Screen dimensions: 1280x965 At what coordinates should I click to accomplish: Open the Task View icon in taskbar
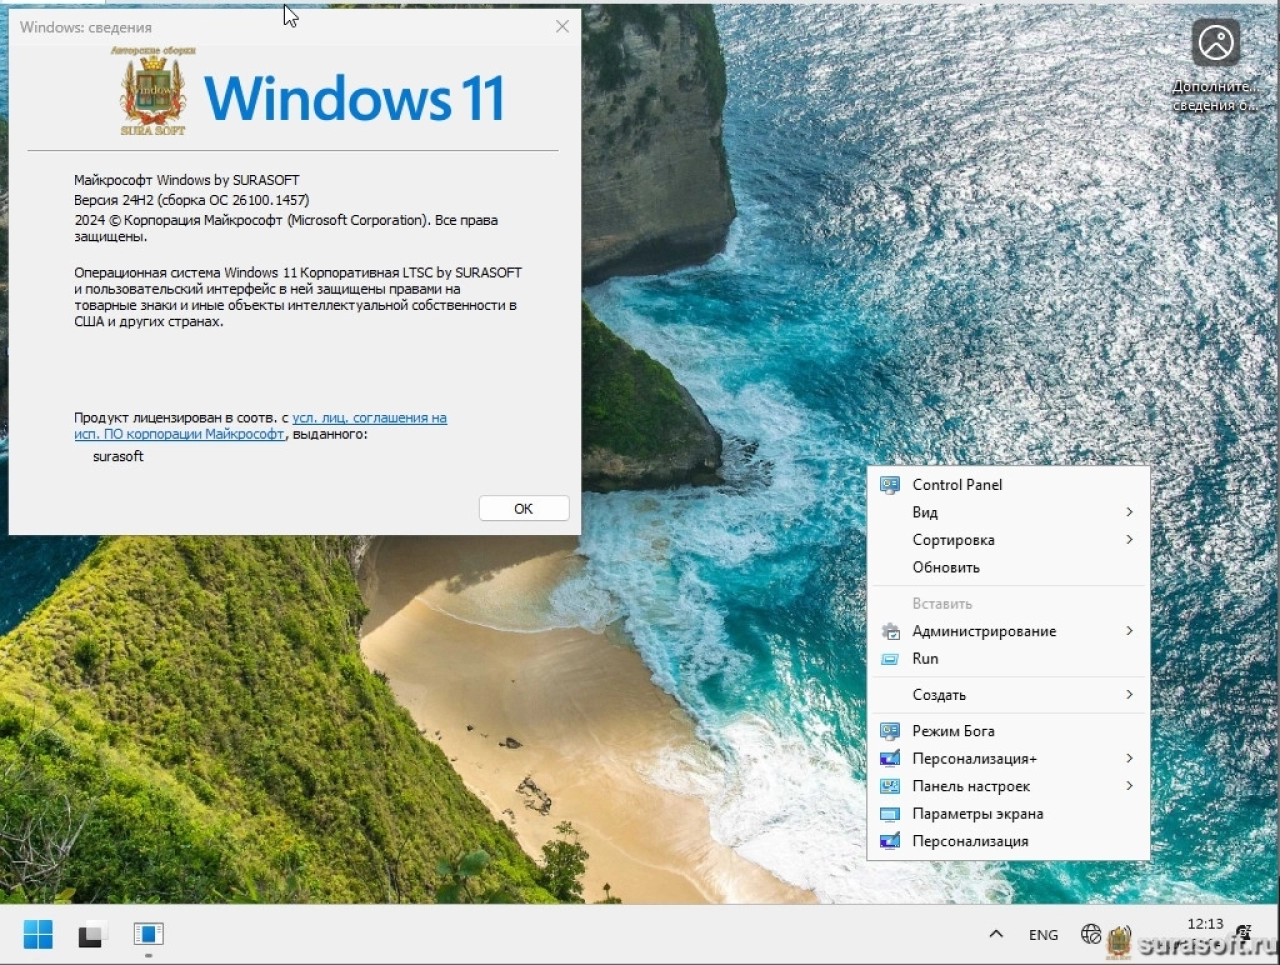click(x=92, y=934)
